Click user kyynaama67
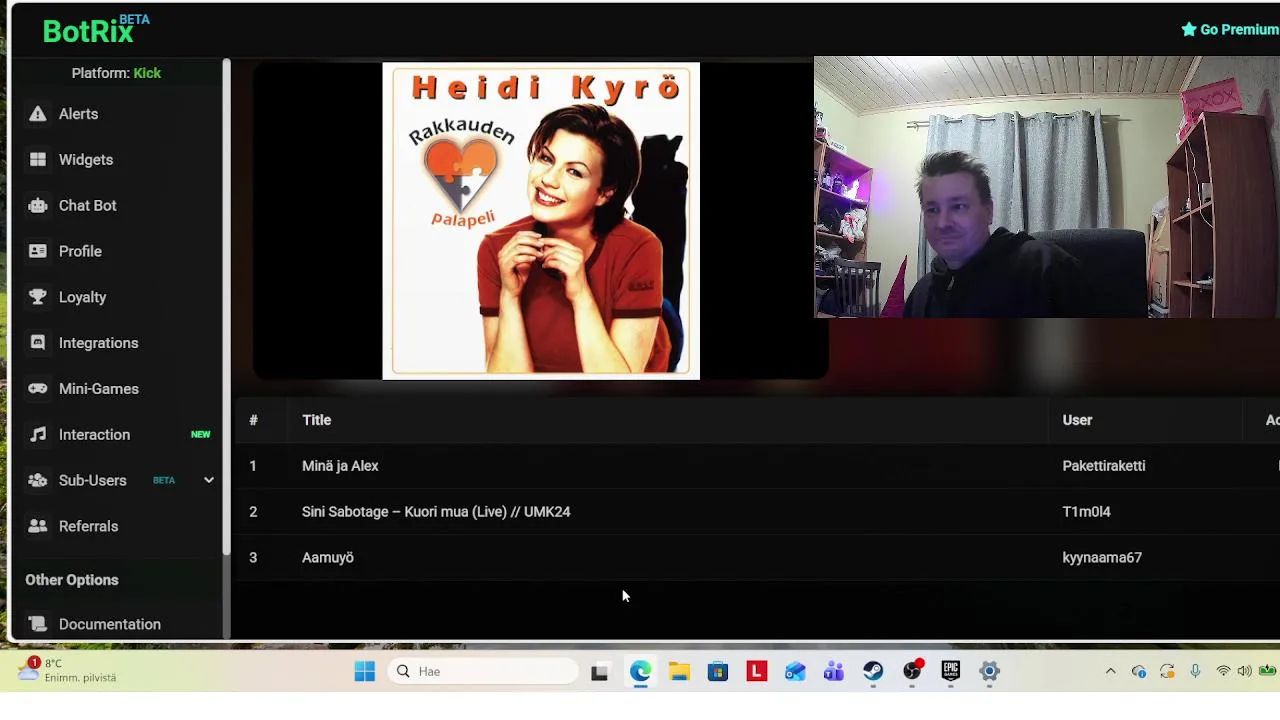 click(x=1102, y=558)
